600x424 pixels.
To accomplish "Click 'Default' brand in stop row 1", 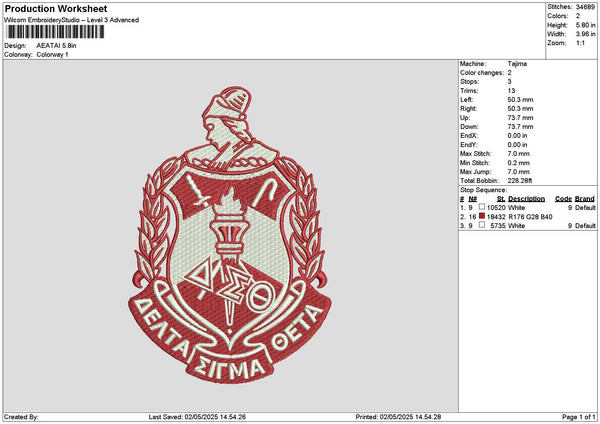I will (585, 208).
